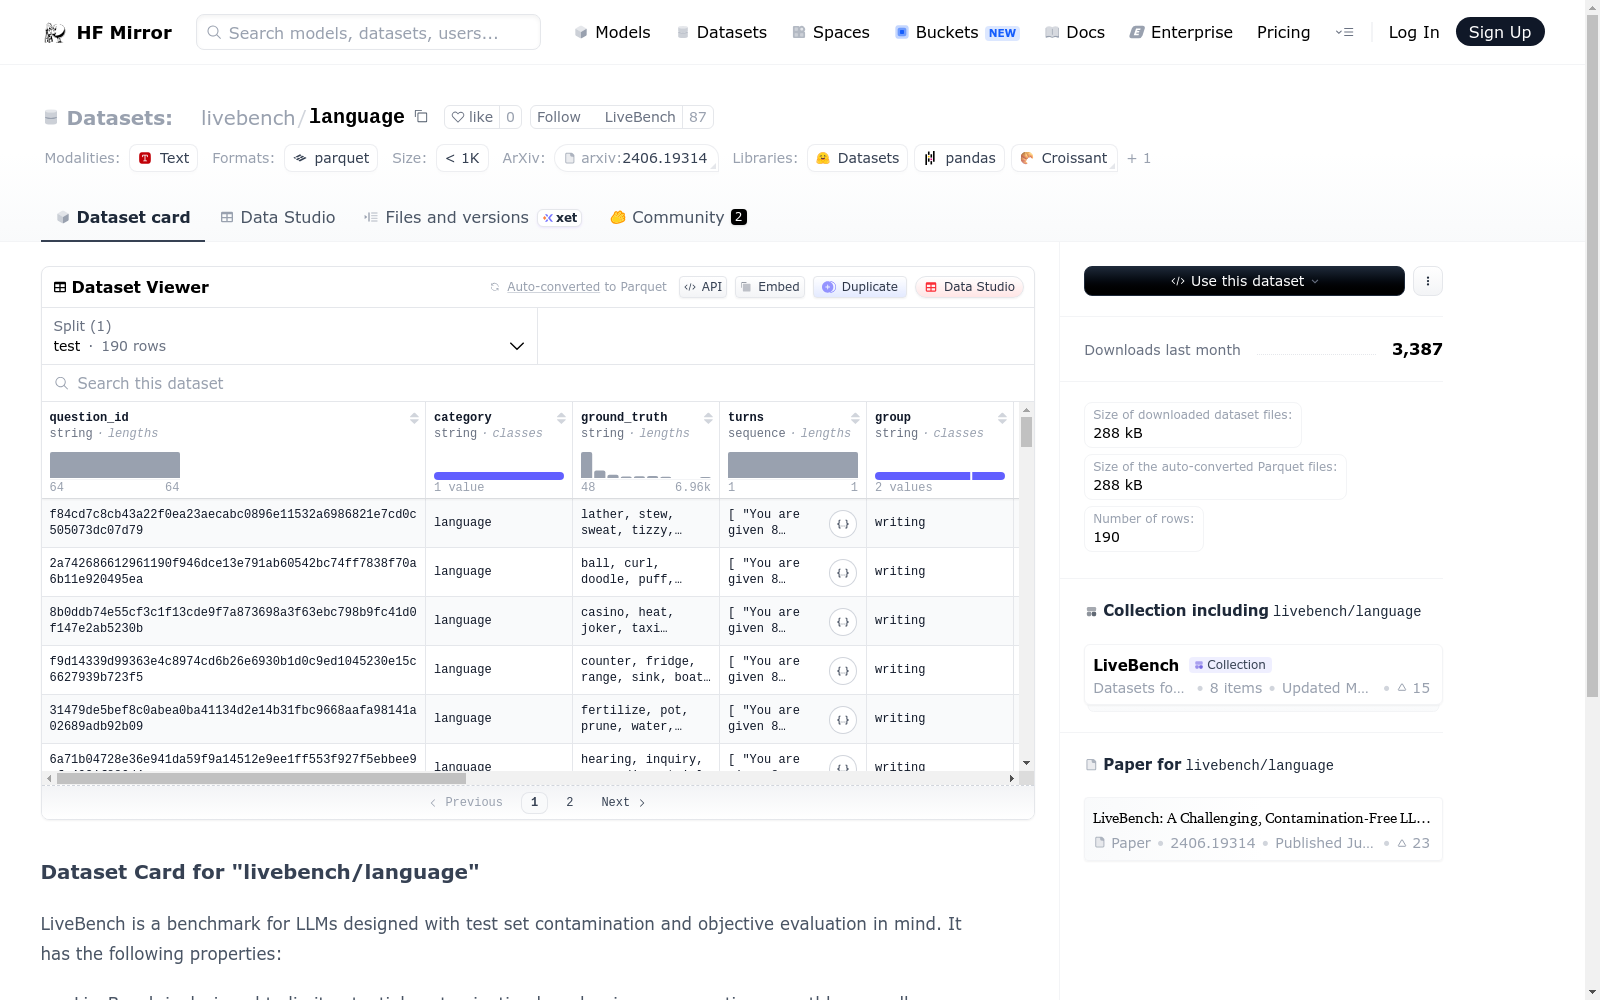
Task: Select the Croissant library tag
Action: (1064, 158)
